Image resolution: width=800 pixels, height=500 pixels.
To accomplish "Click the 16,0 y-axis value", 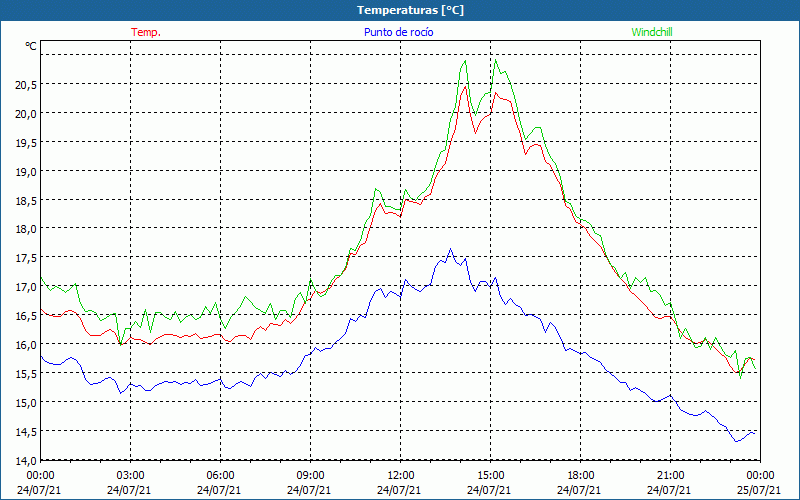I will coord(26,345).
